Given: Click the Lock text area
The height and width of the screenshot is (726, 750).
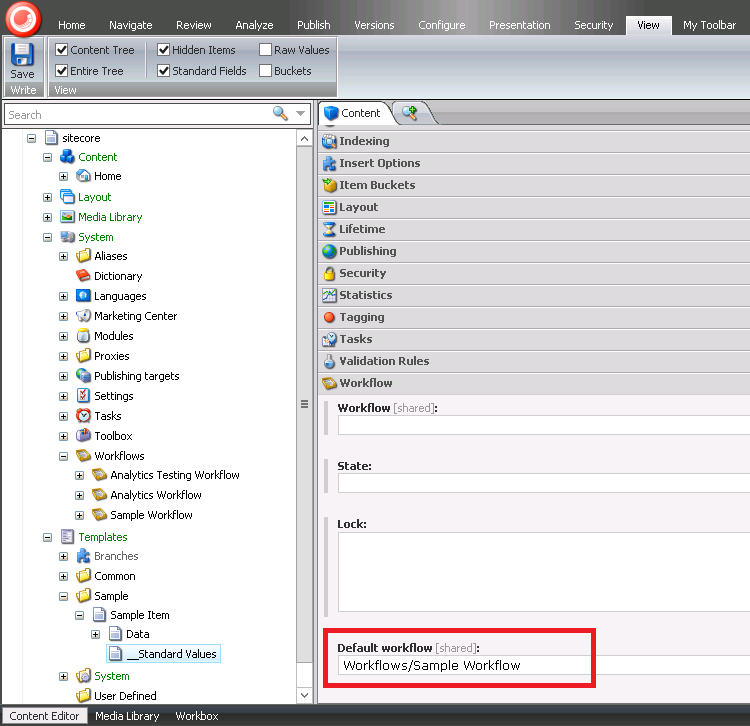Looking at the screenshot, I should click(x=544, y=572).
